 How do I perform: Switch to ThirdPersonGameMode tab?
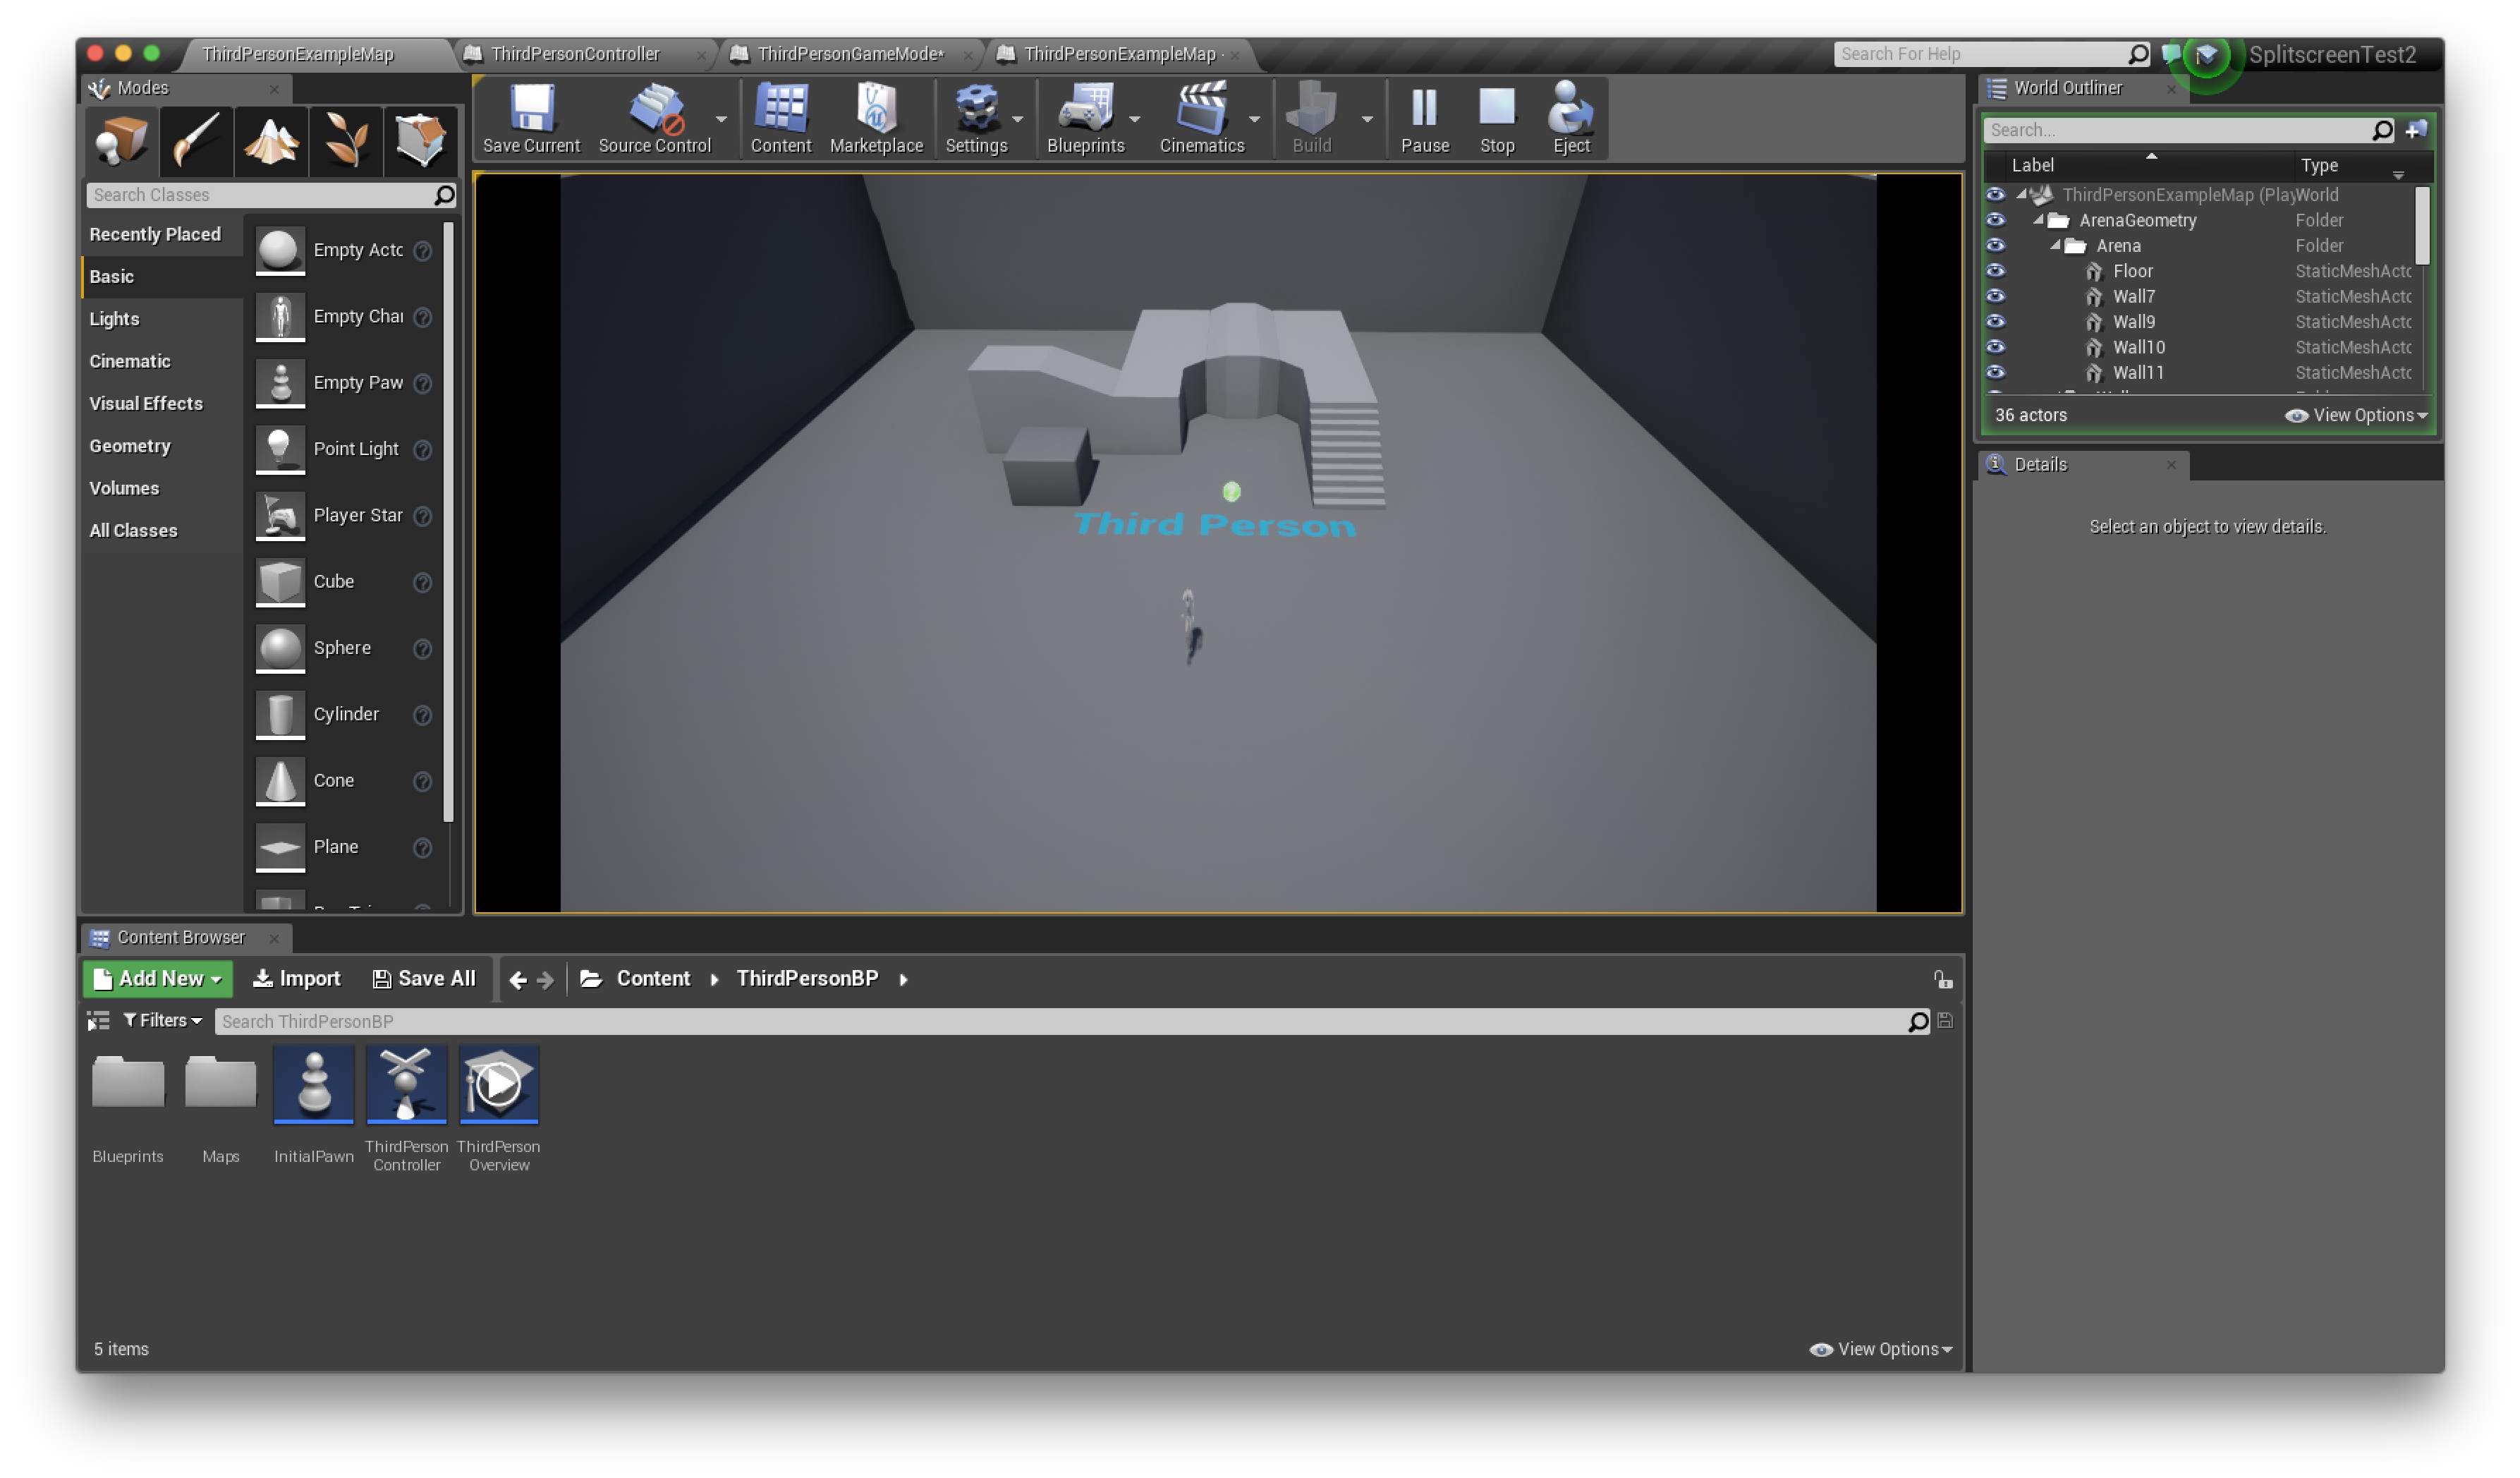(x=851, y=54)
